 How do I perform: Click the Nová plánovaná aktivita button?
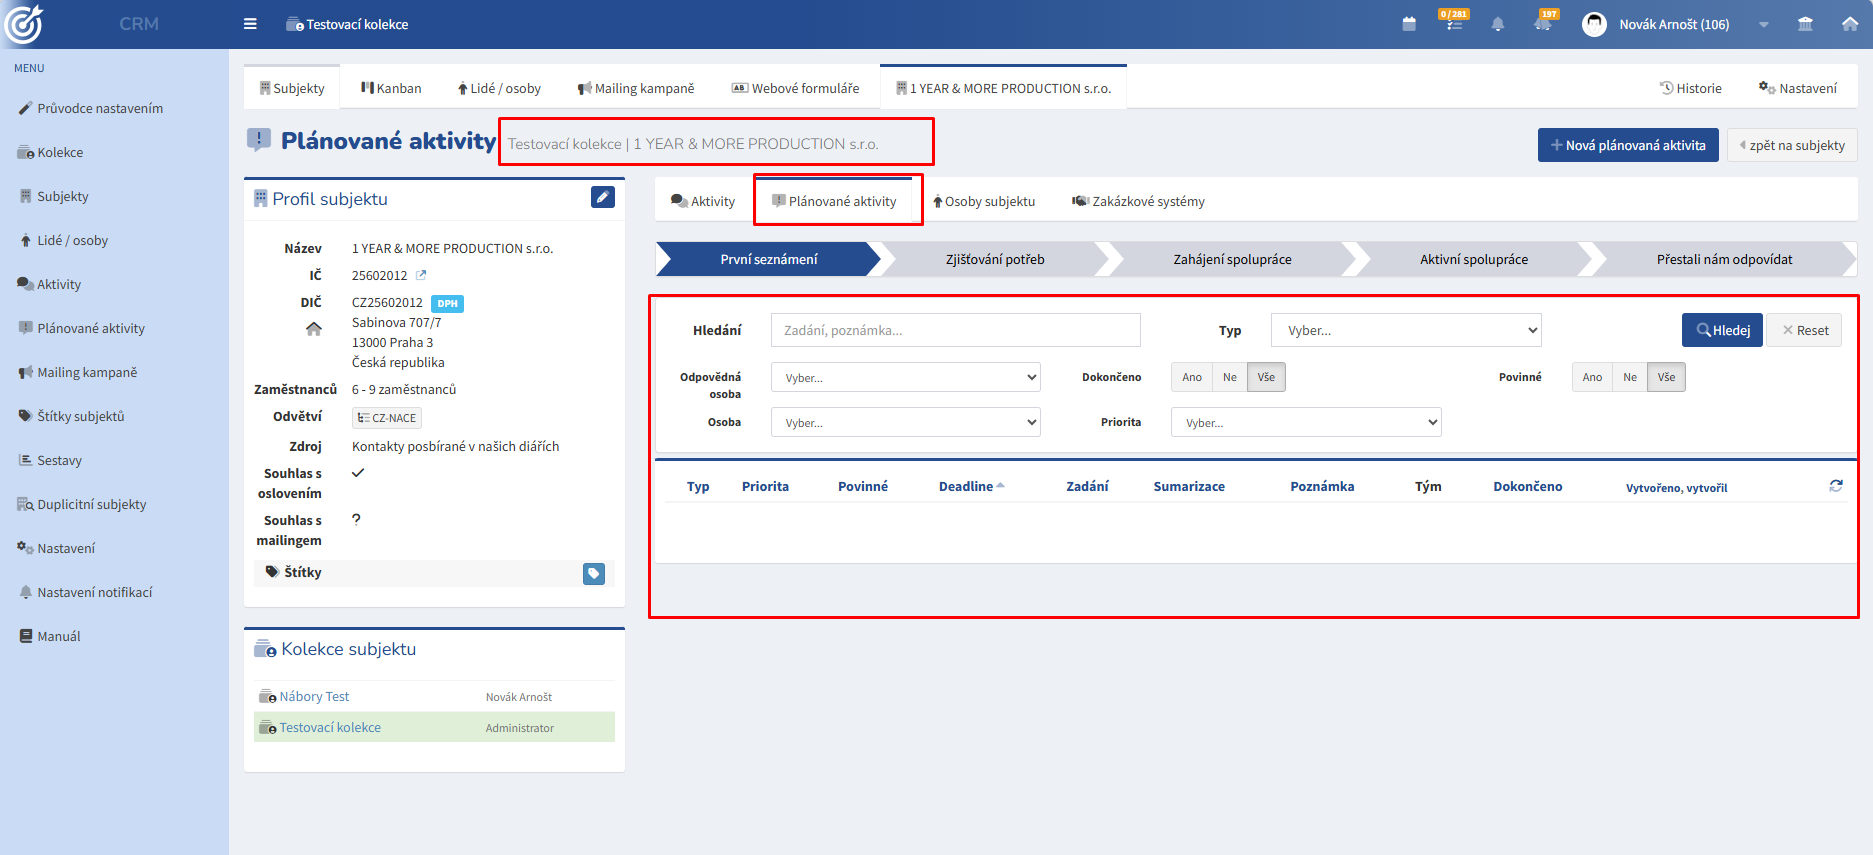click(x=1628, y=145)
